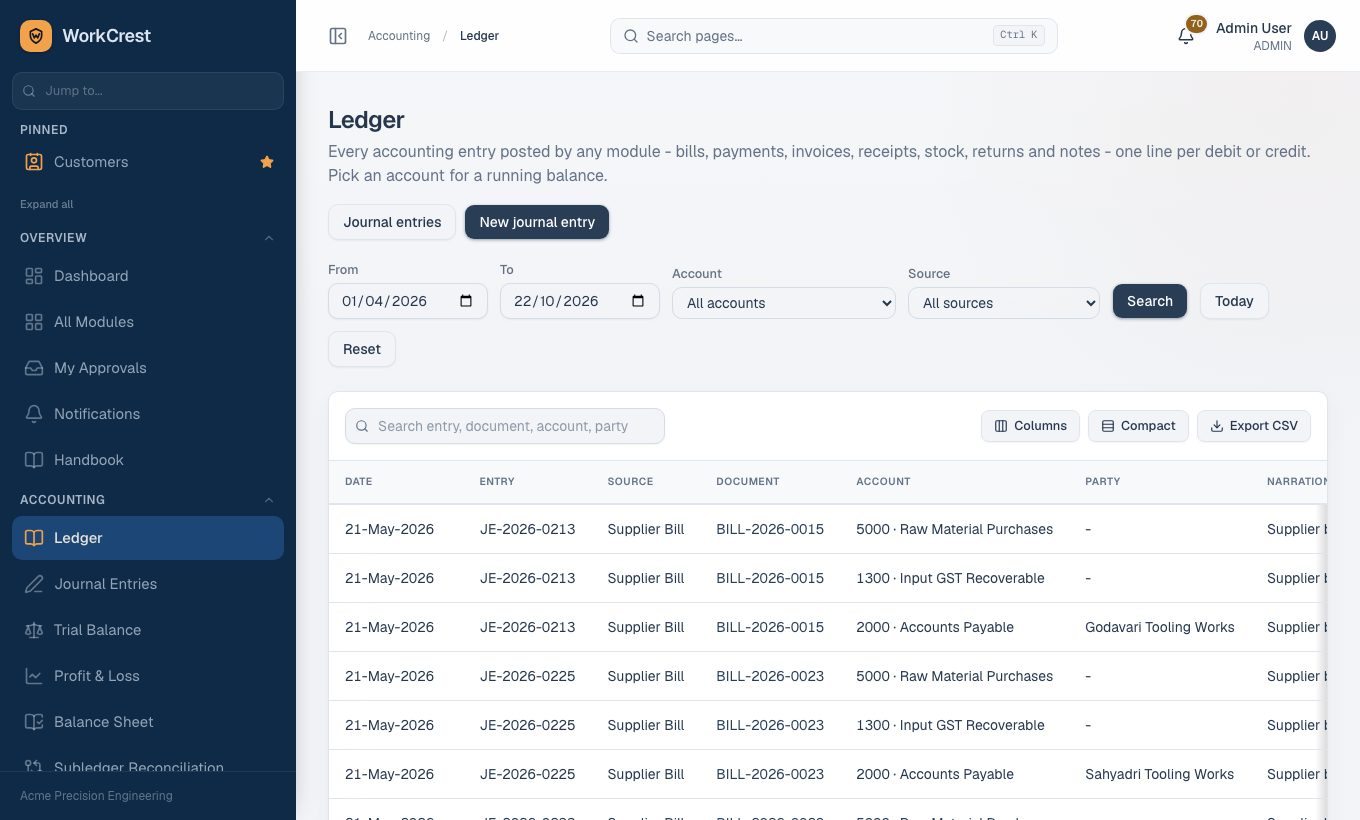Collapse the Accounting section
The height and width of the screenshot is (820, 1360).
[268, 500]
